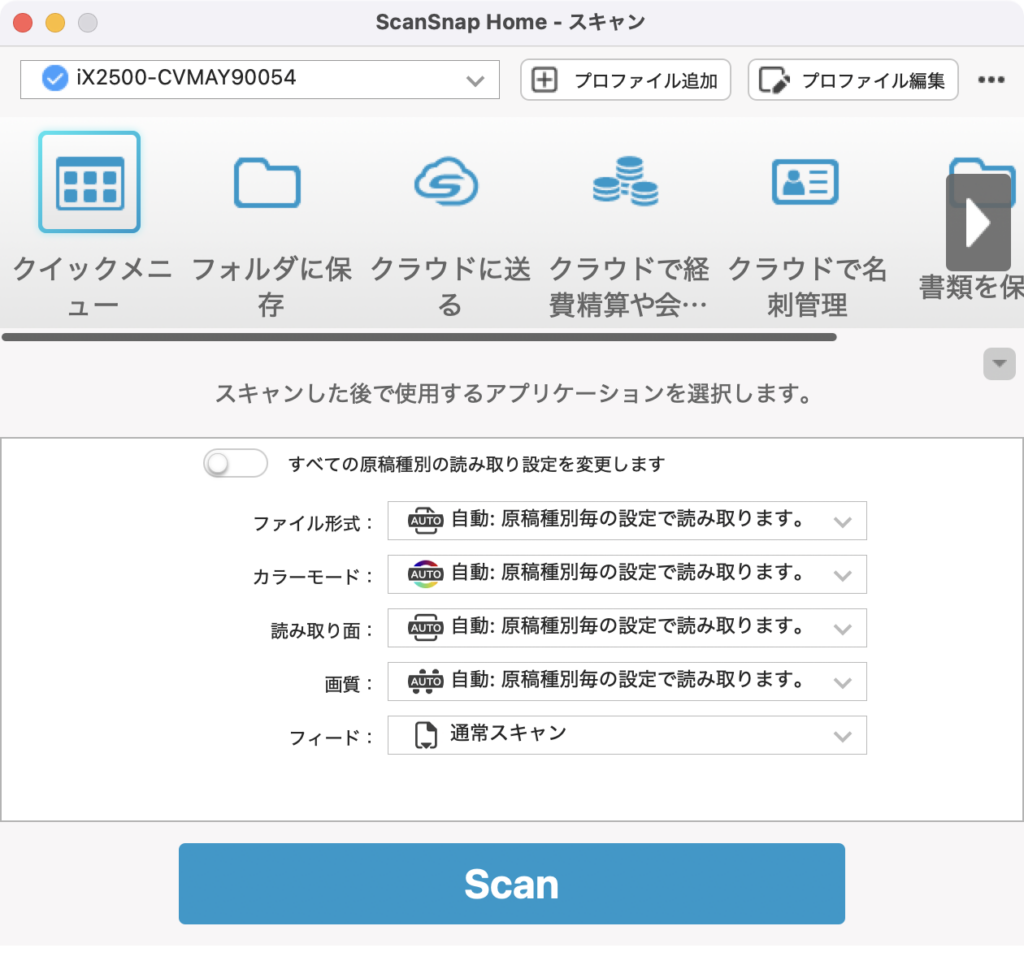Click the クラウドに送る profile label
The height and width of the screenshot is (978, 1024).
tap(450, 287)
